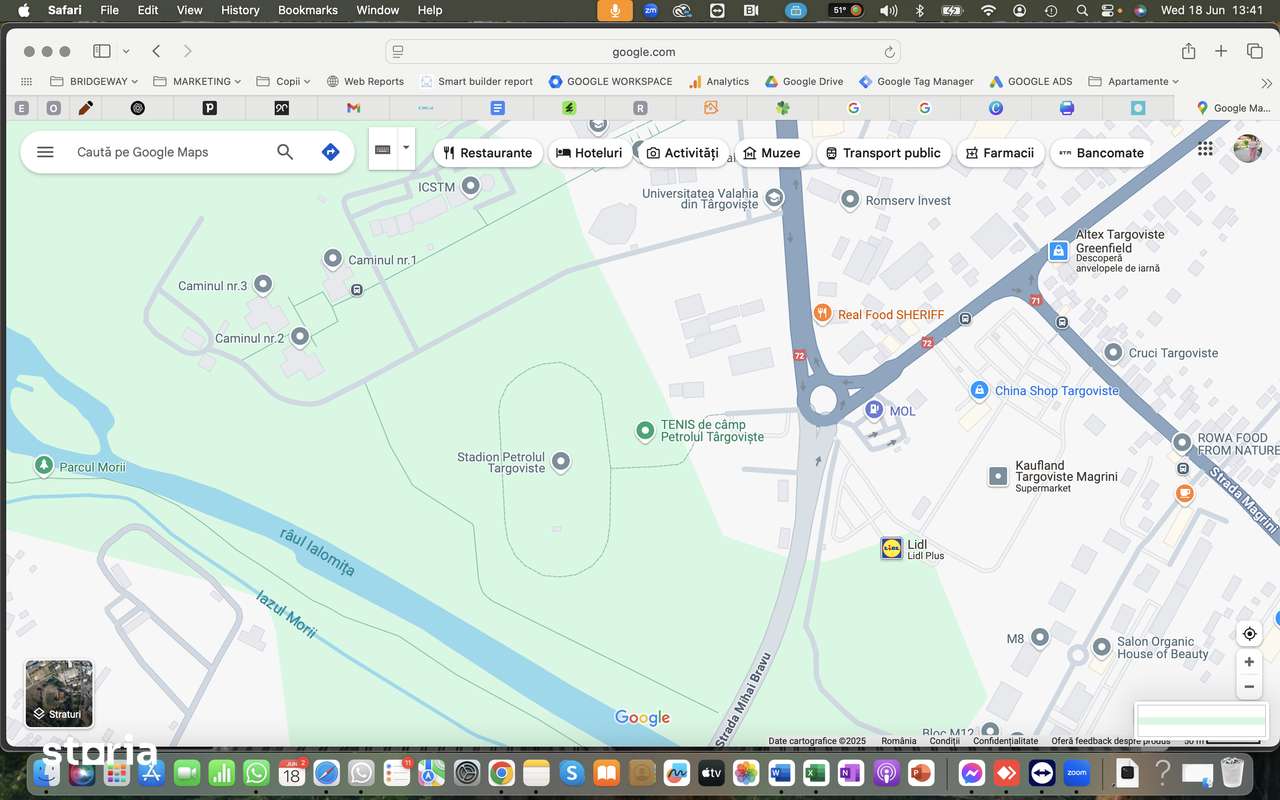Click the MOL gas station pin
This screenshot has width=1280, height=800.
pos(874,410)
